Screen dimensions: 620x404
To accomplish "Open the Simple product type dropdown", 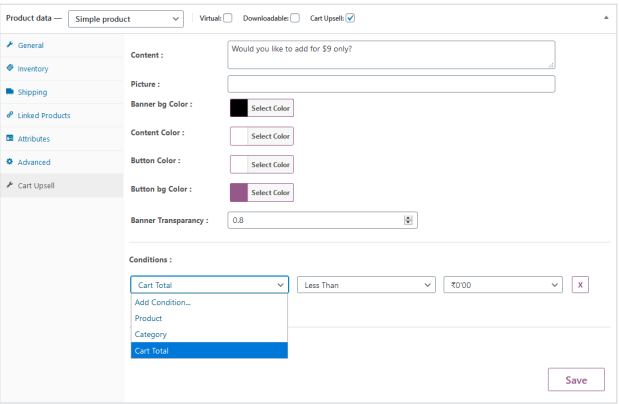I will click(x=126, y=19).
